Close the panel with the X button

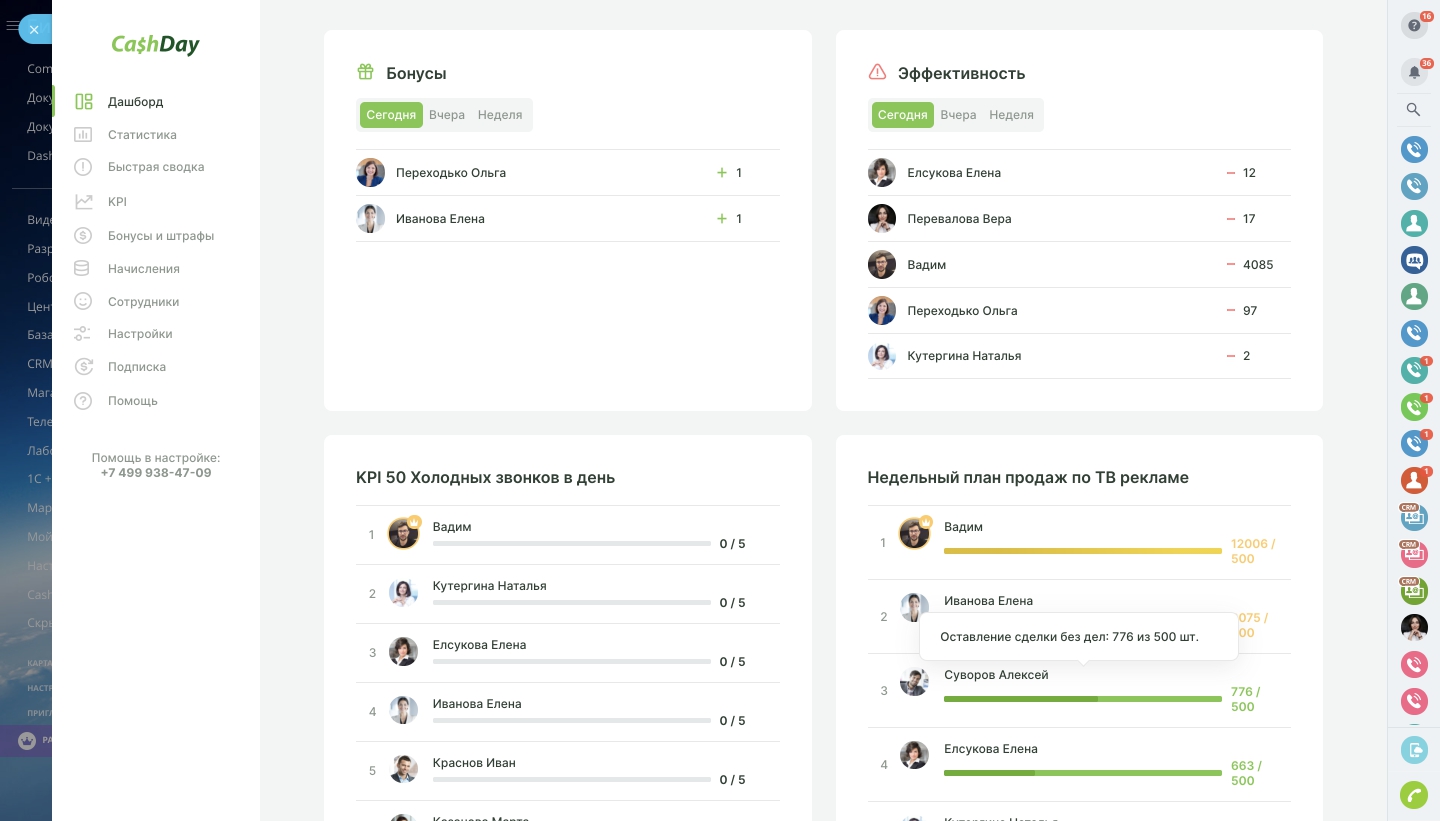click(x=34, y=30)
